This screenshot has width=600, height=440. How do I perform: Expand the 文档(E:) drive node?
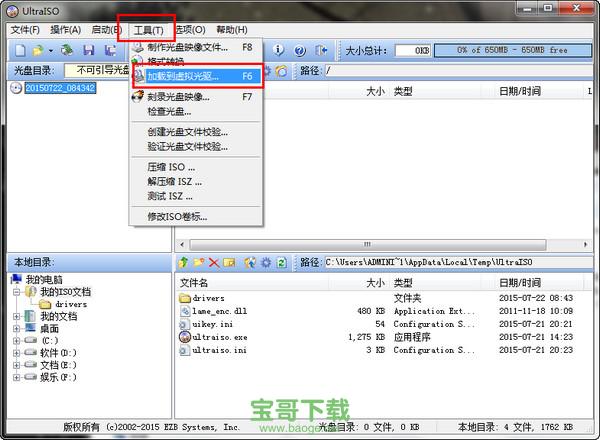[16, 365]
